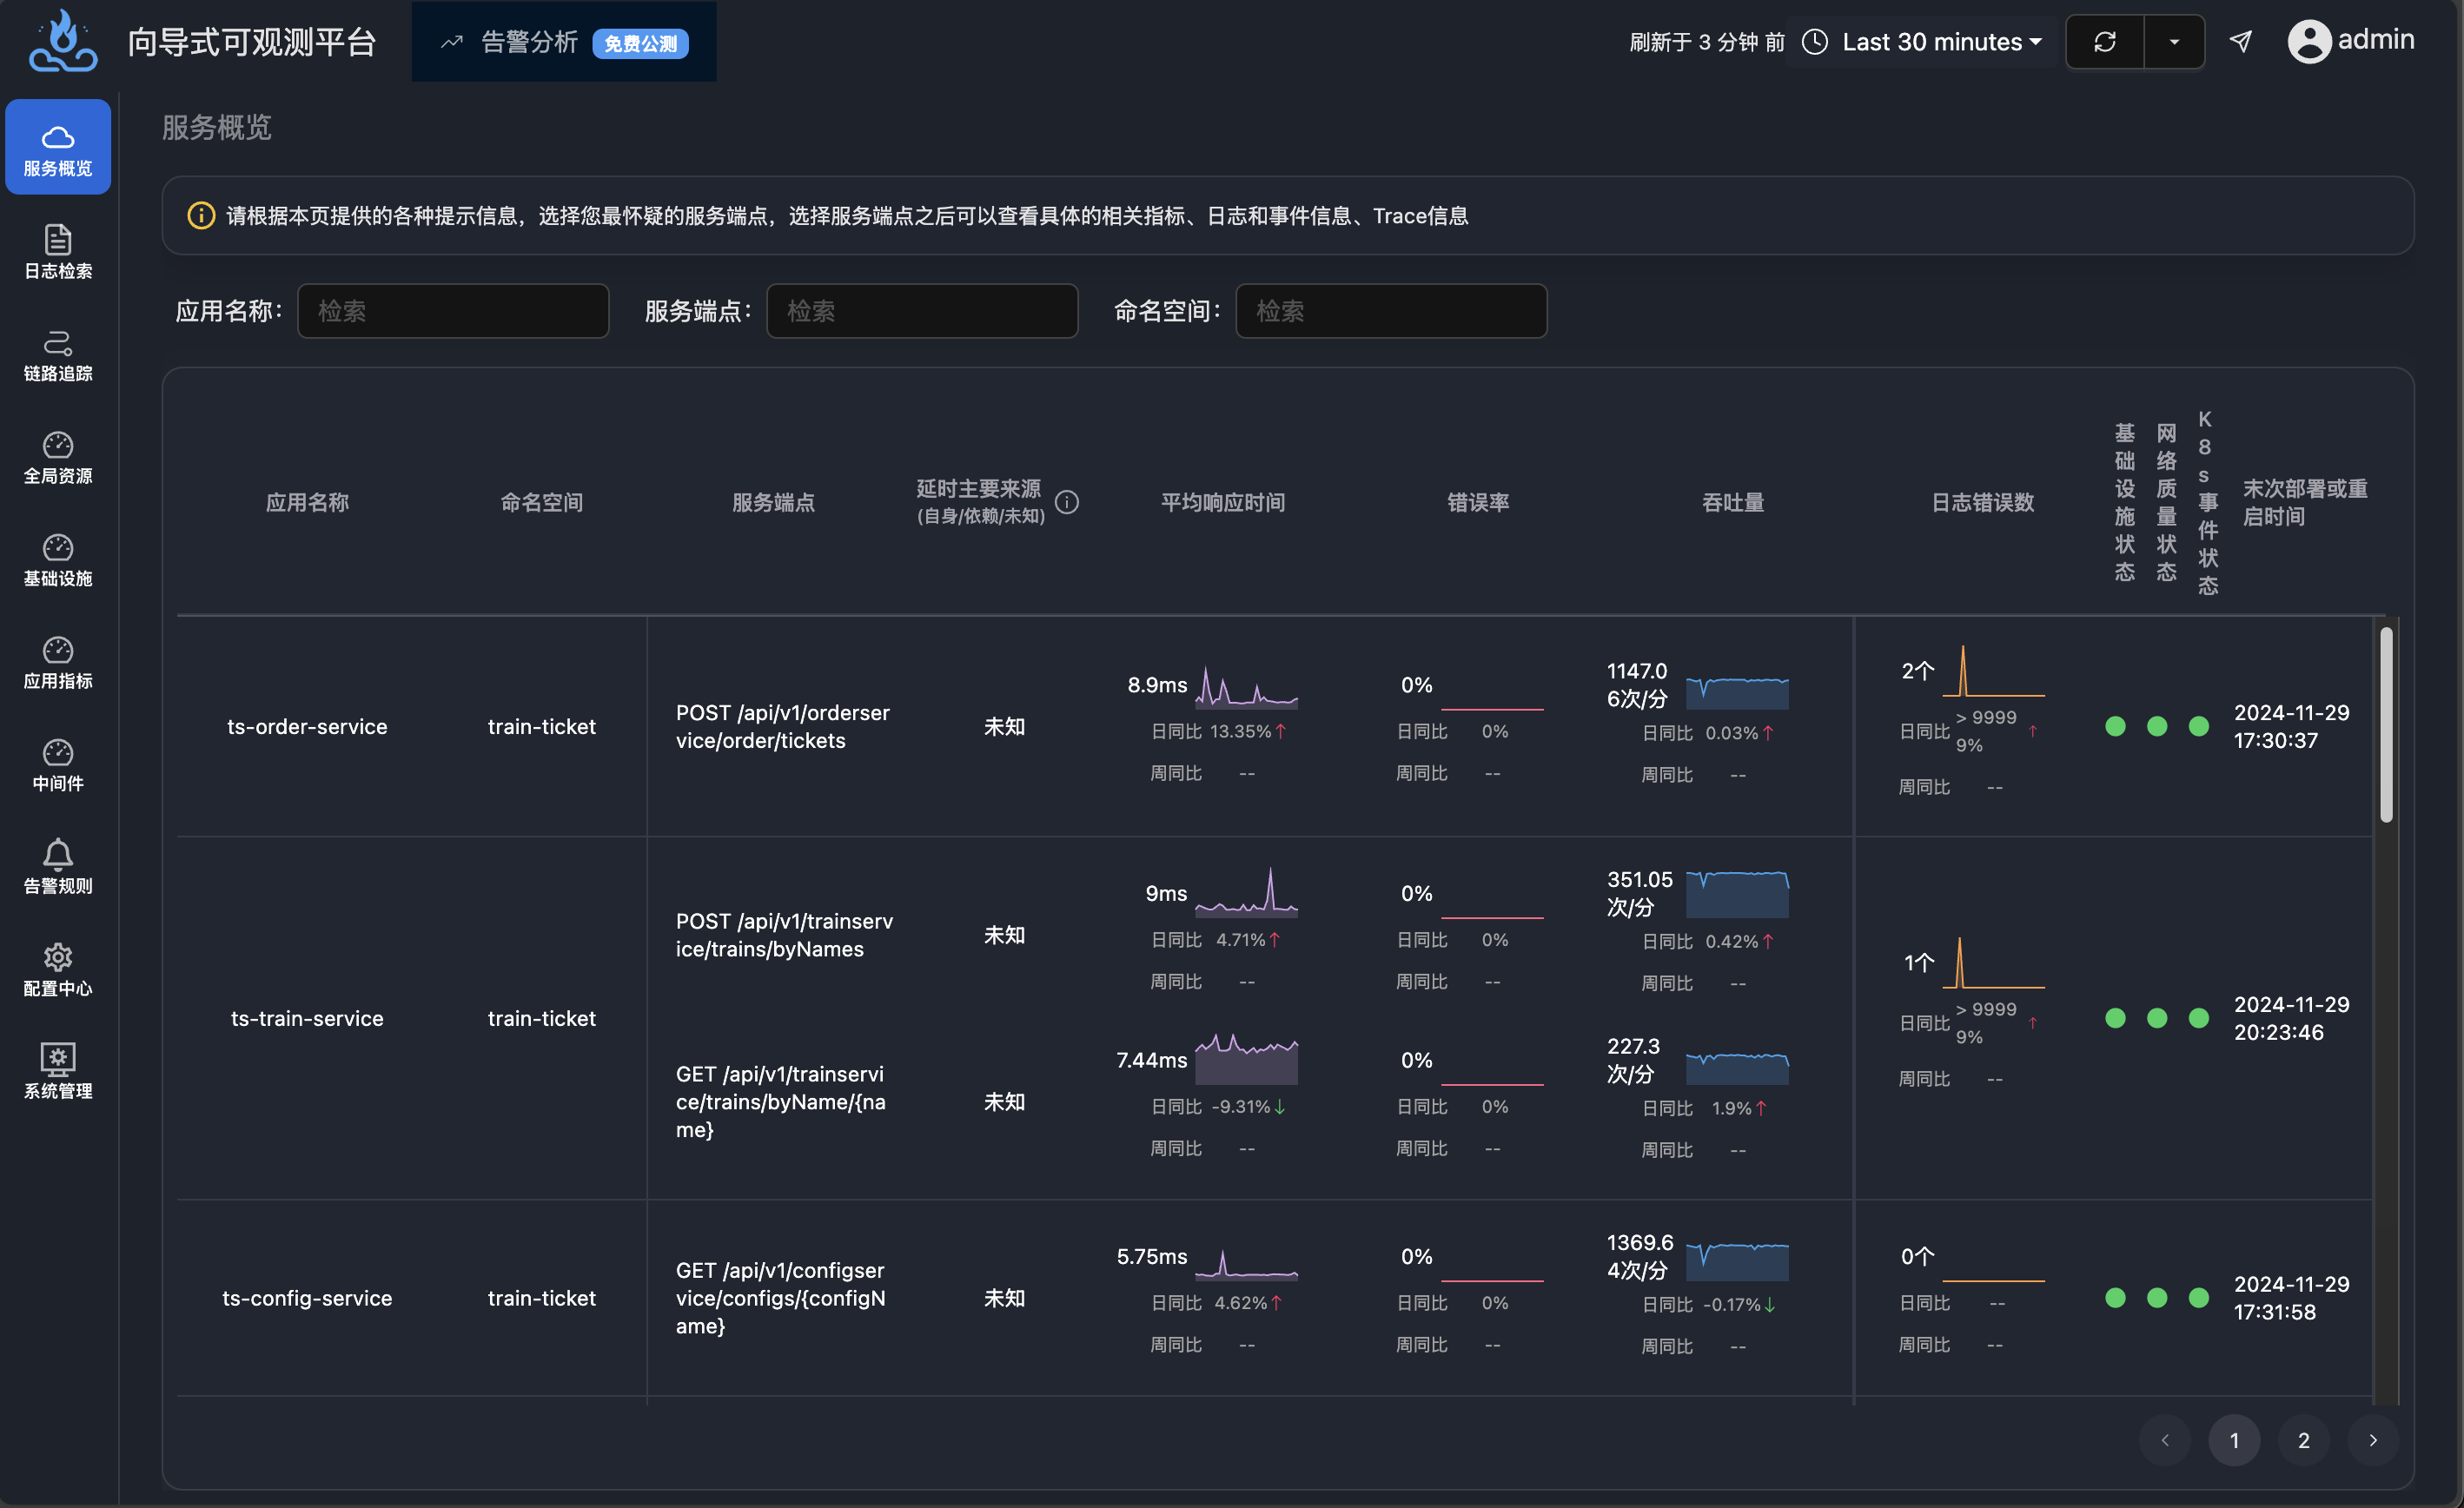Click info icon next to 延时主要来源

click(1067, 501)
